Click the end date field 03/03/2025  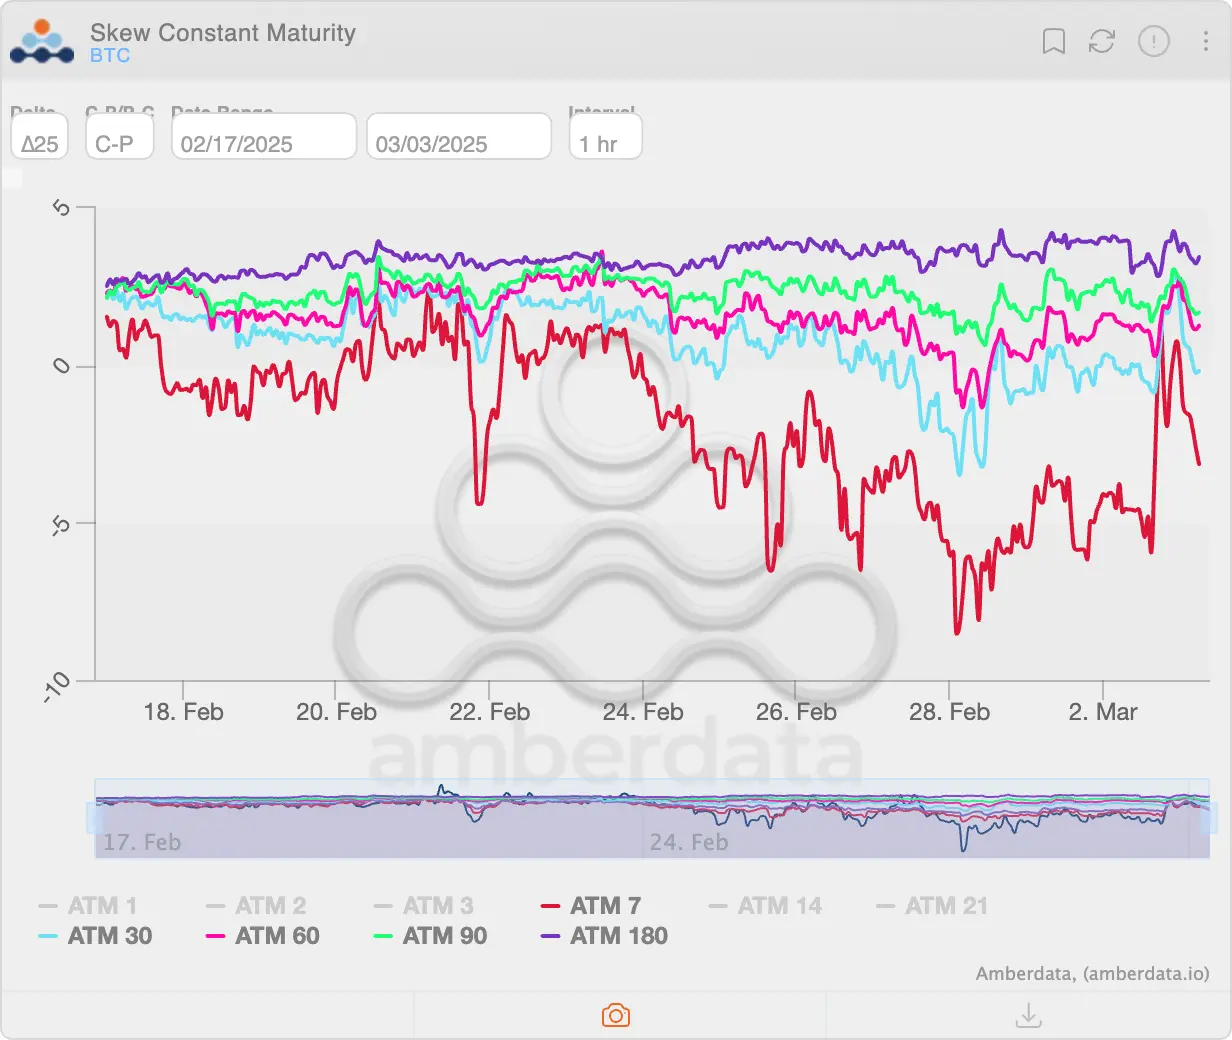tap(459, 137)
